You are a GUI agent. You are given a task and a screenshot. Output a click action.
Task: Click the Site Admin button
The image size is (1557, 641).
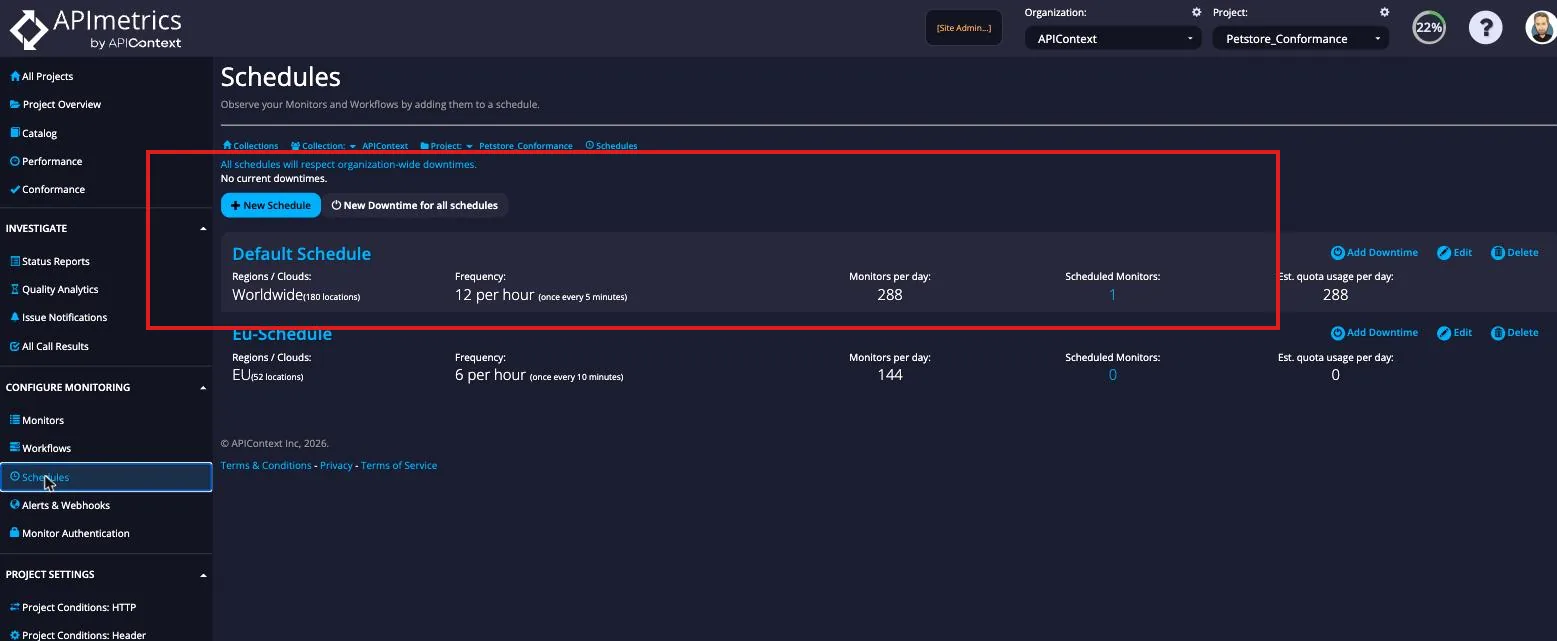click(964, 28)
